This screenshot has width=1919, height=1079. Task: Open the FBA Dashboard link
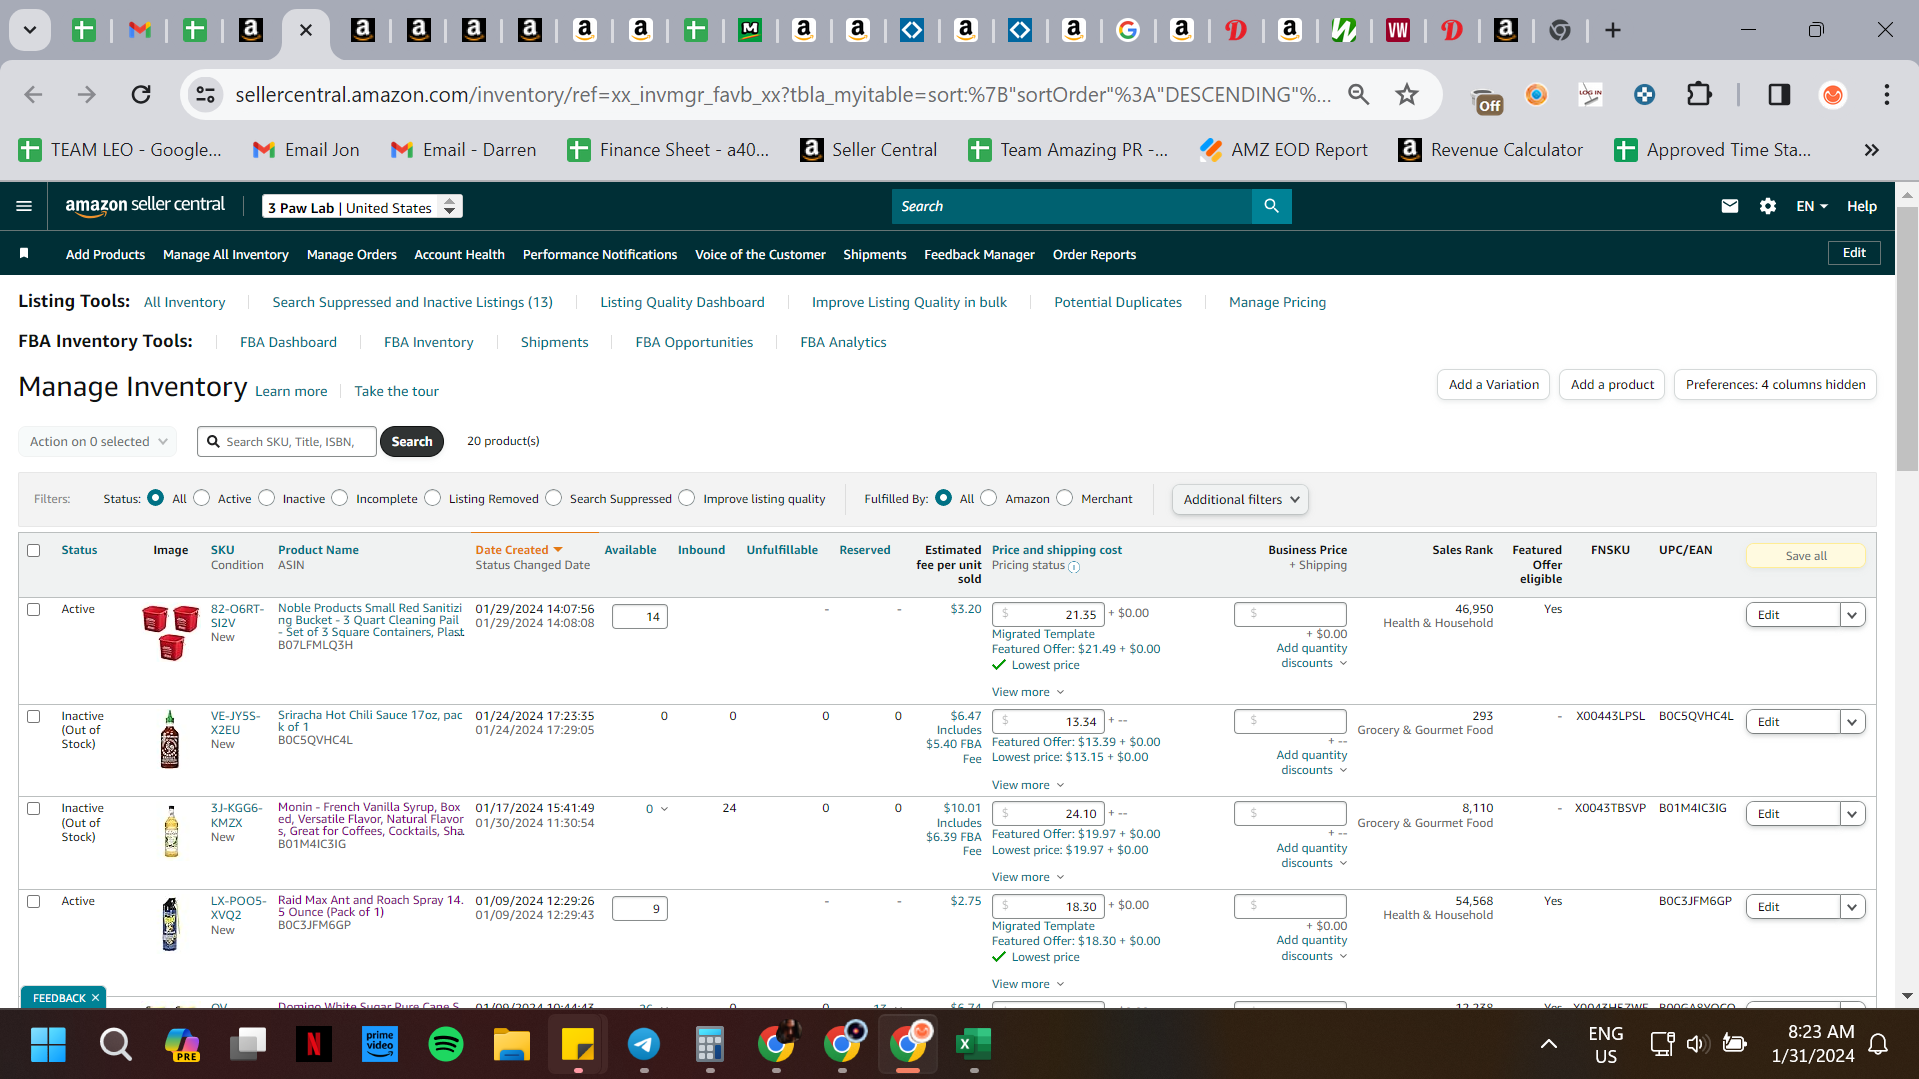point(288,342)
